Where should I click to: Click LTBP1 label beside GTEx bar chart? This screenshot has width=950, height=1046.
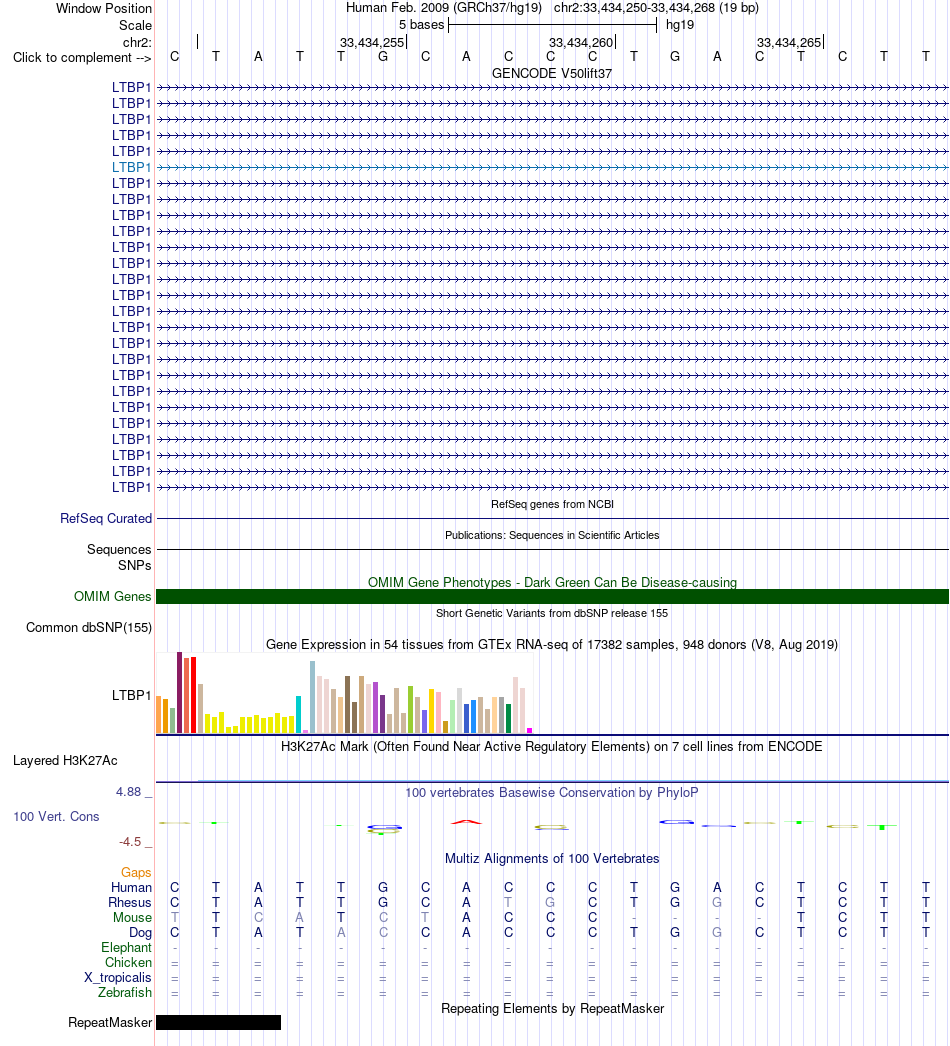(x=131, y=695)
